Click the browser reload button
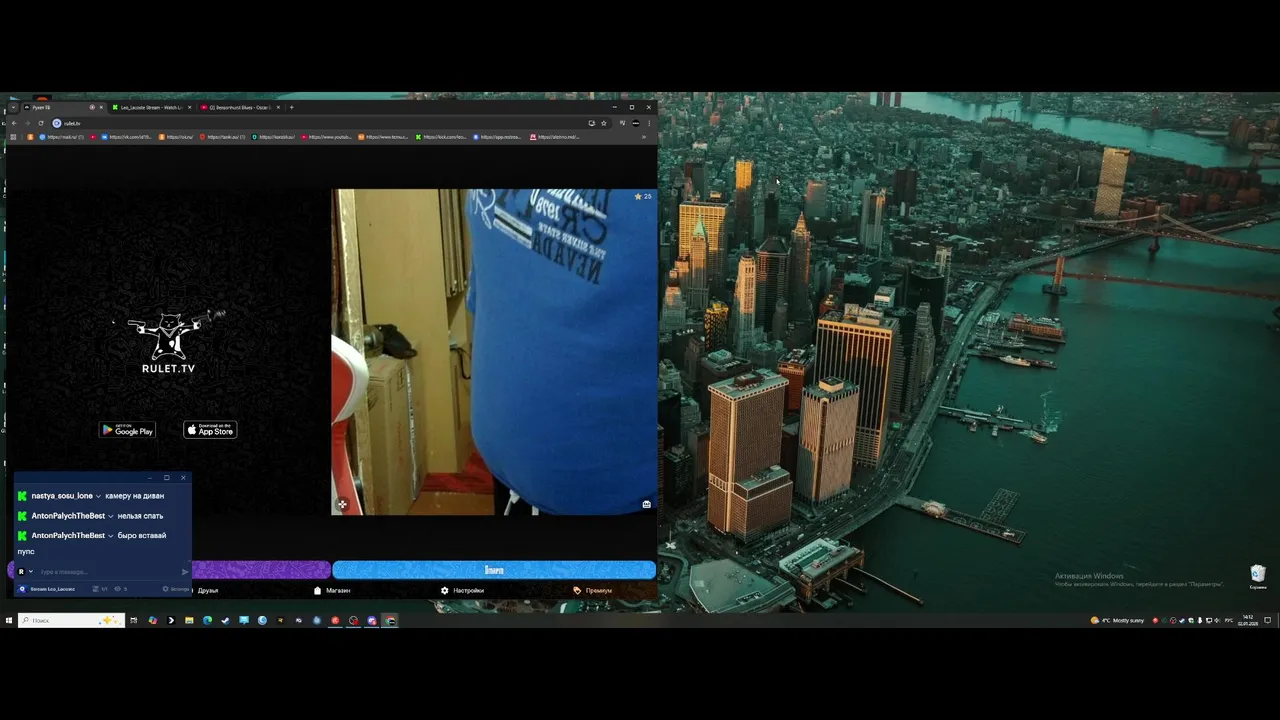This screenshot has width=1280, height=720. (x=41, y=123)
